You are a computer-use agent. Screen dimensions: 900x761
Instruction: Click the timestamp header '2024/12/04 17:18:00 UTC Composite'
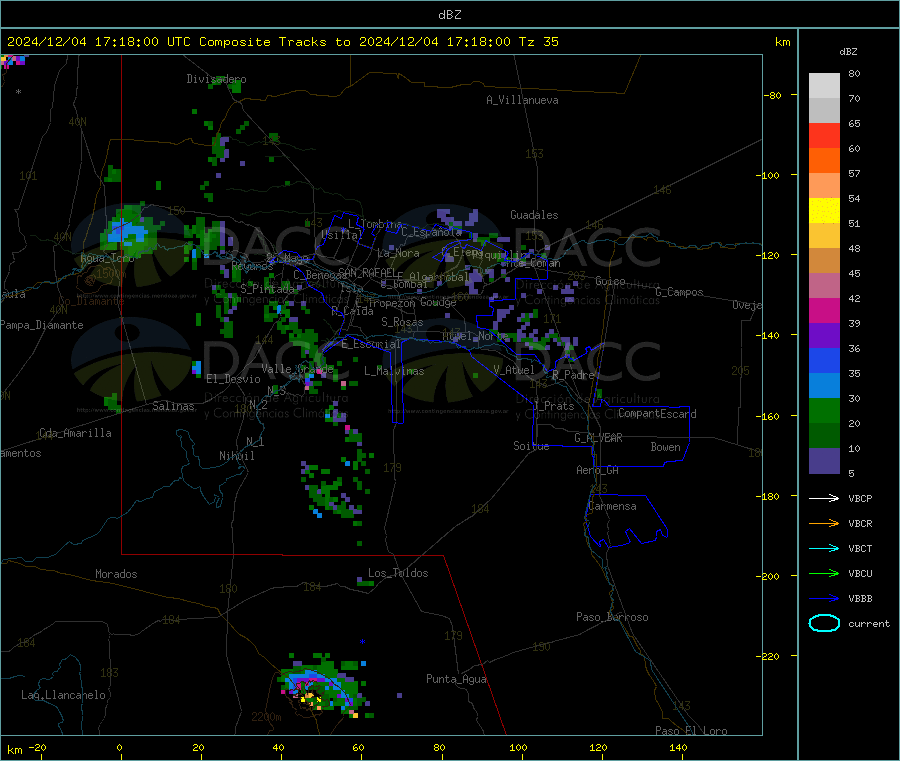point(138,42)
